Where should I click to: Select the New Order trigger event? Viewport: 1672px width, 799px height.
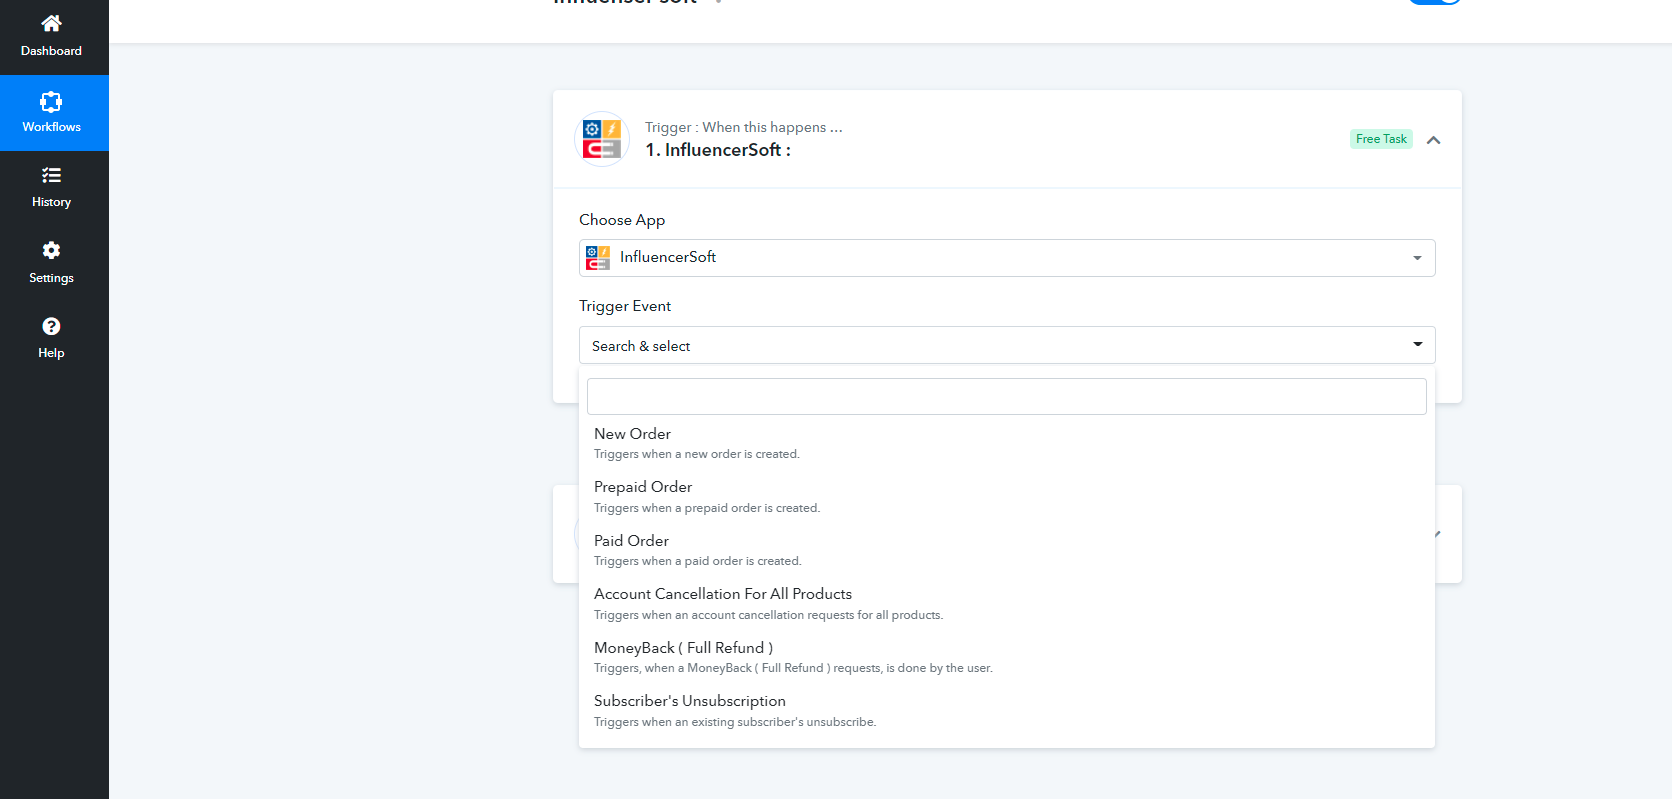(x=1007, y=443)
